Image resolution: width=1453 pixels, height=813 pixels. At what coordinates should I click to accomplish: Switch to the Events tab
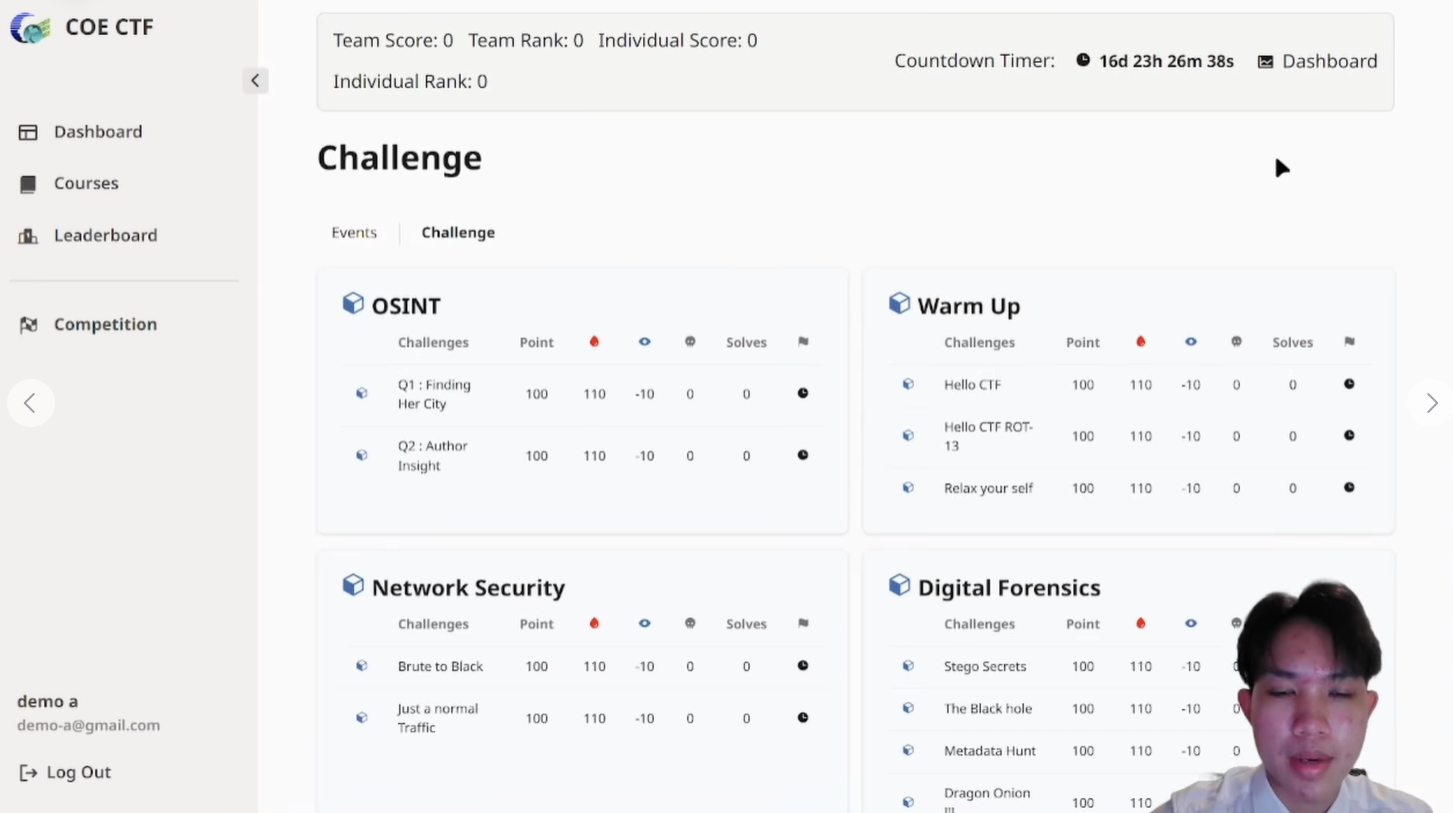[x=354, y=233]
